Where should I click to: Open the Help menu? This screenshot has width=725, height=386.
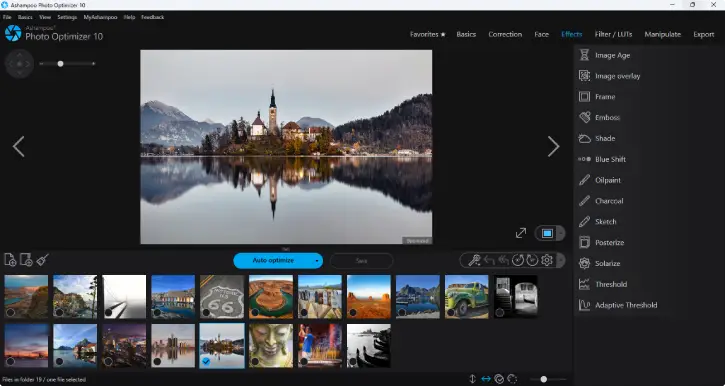tap(129, 17)
